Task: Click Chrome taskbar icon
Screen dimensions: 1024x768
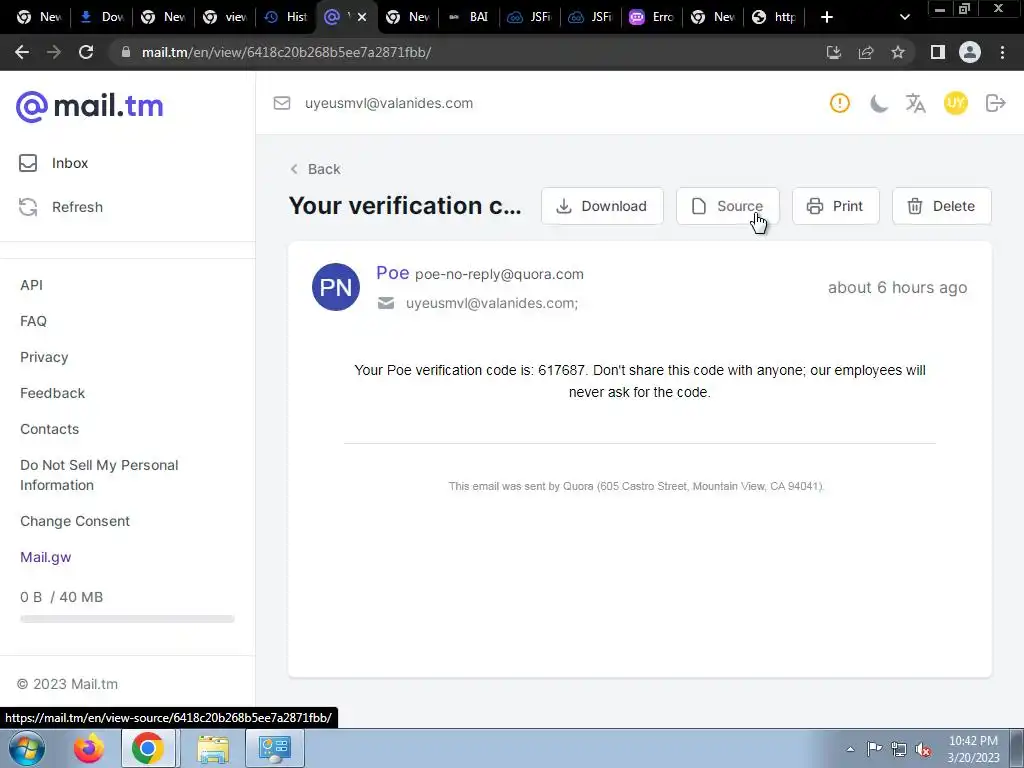Action: click(148, 748)
